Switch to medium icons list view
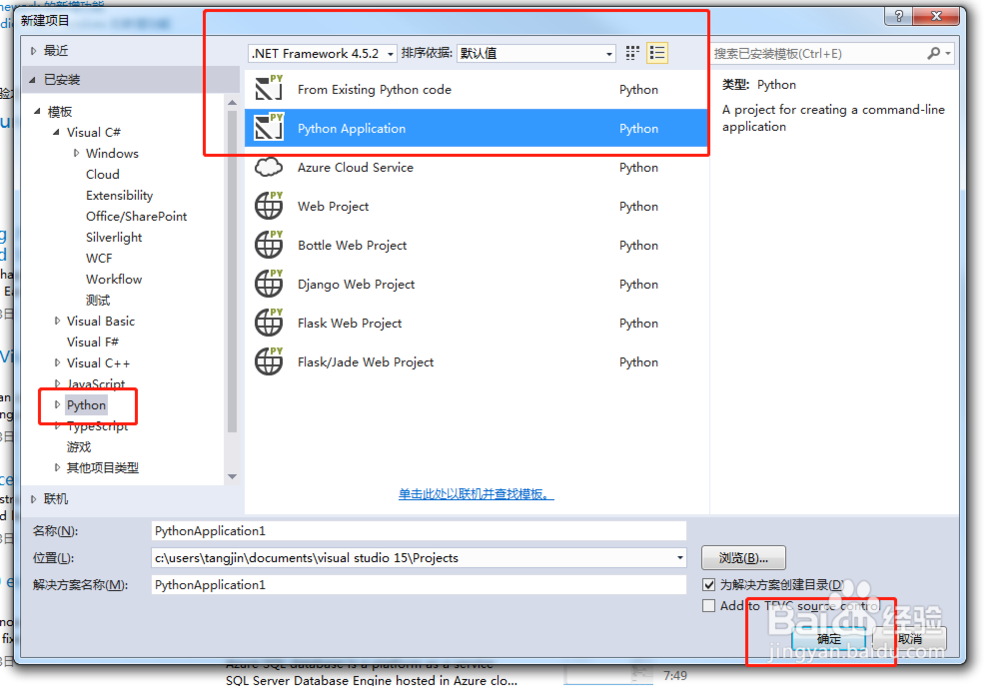Image resolution: width=1000 pixels, height=686 pixels. (657, 53)
